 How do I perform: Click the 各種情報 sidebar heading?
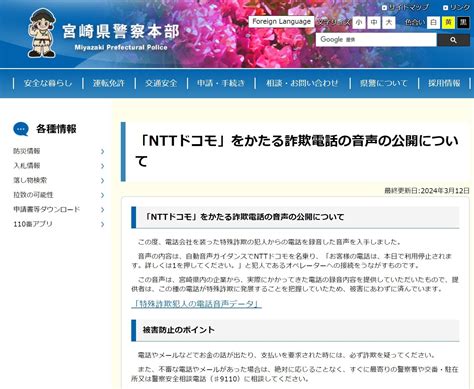coord(56,129)
